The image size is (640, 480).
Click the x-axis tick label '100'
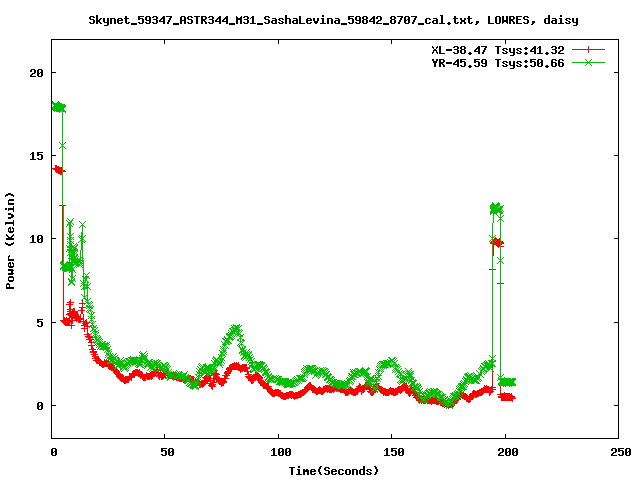[x=280, y=452]
